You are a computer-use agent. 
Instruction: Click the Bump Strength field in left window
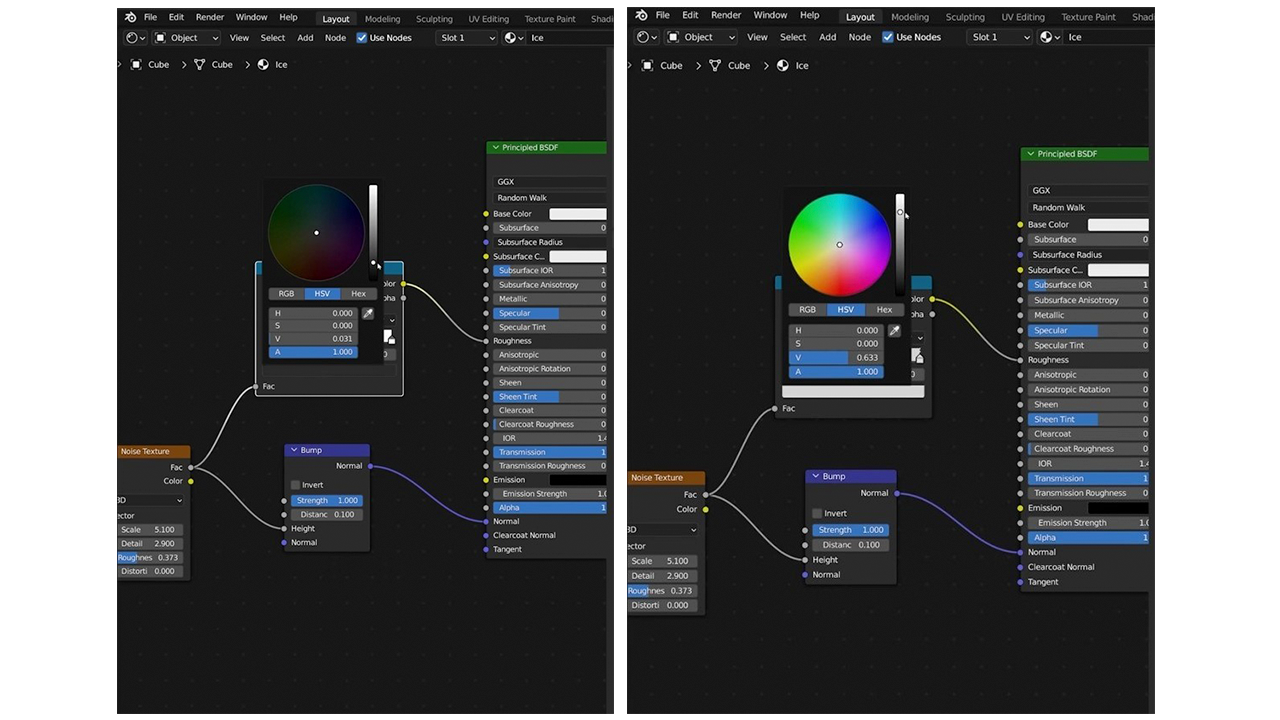(x=327, y=500)
